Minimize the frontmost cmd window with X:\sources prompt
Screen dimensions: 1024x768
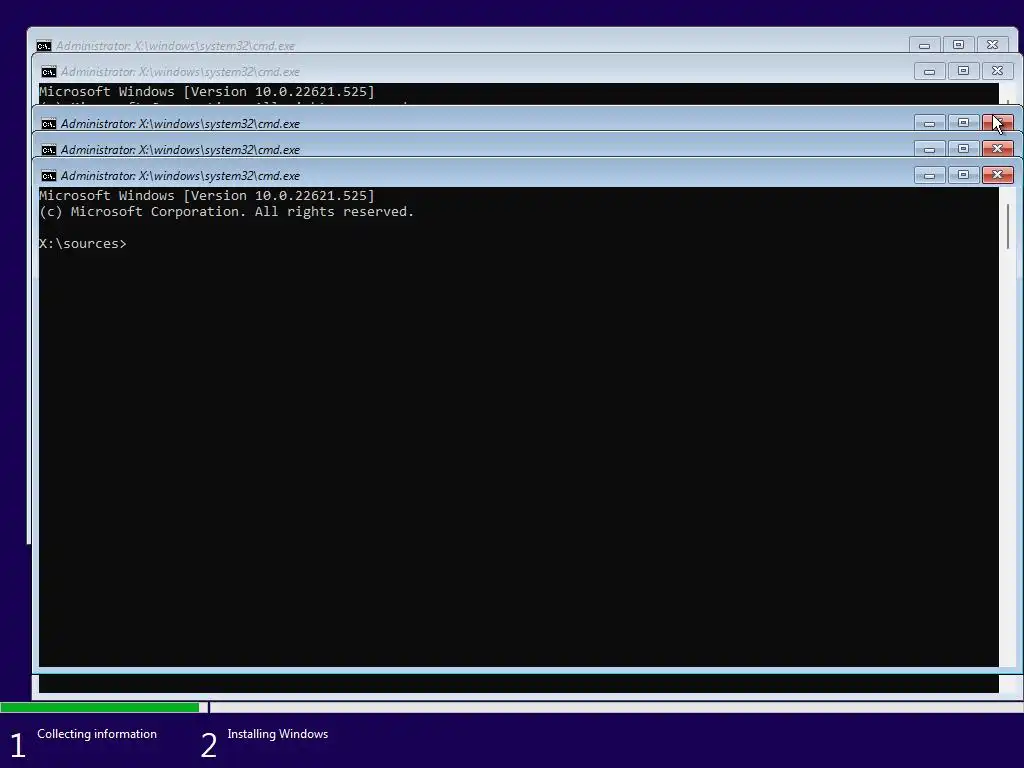(x=929, y=175)
